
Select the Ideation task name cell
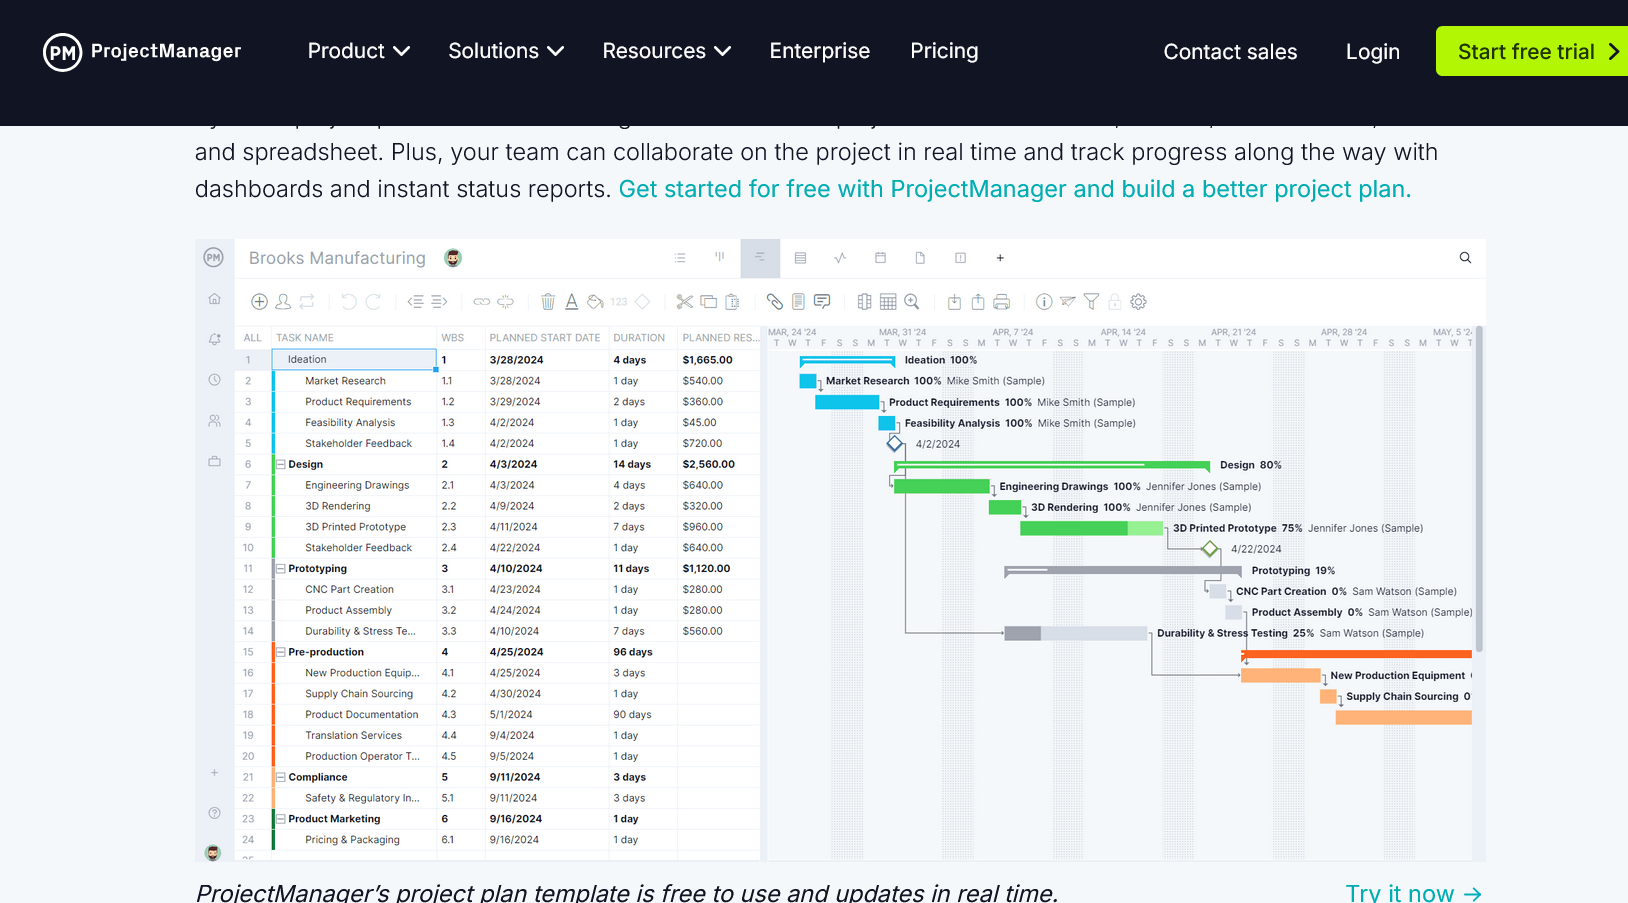click(x=354, y=360)
